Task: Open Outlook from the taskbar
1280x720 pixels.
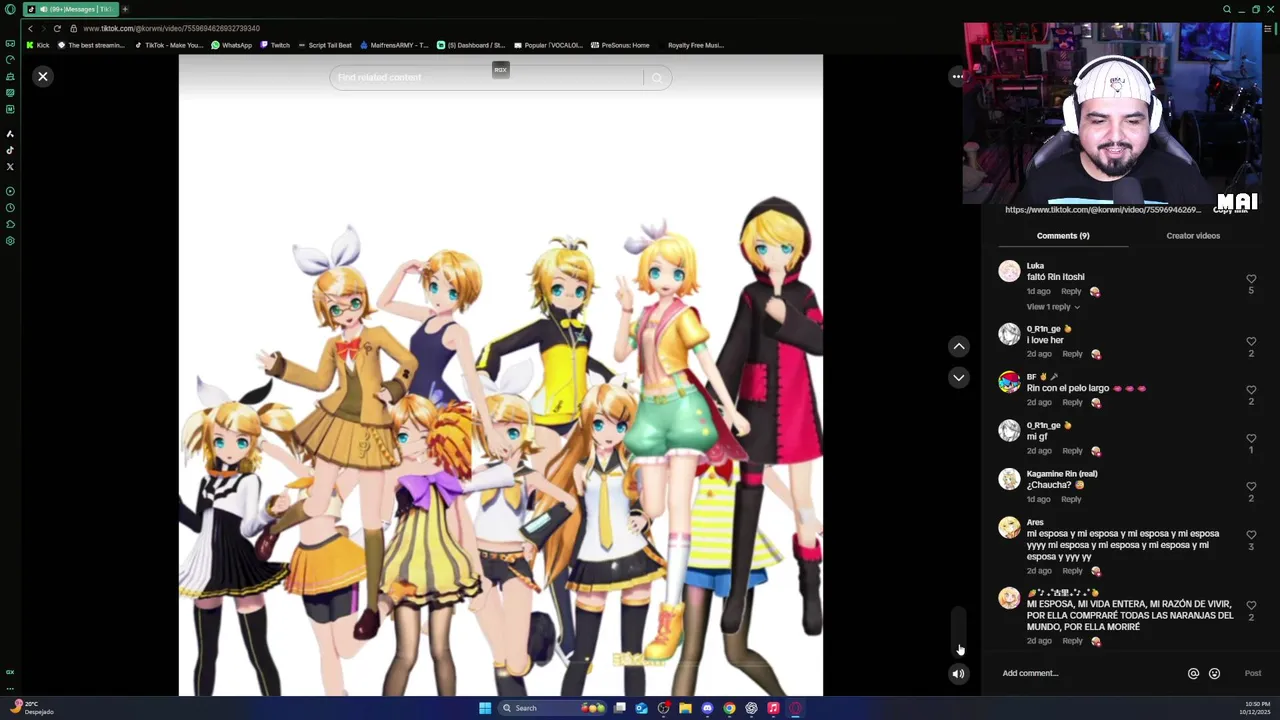Action: pos(641,708)
